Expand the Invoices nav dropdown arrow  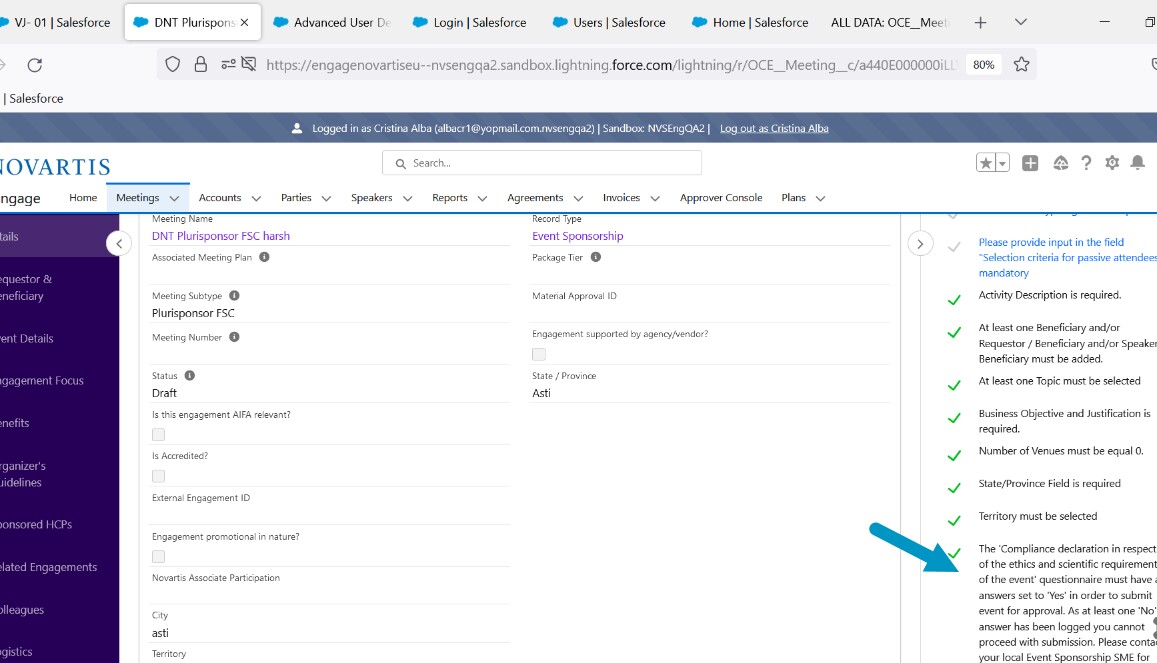(x=655, y=198)
